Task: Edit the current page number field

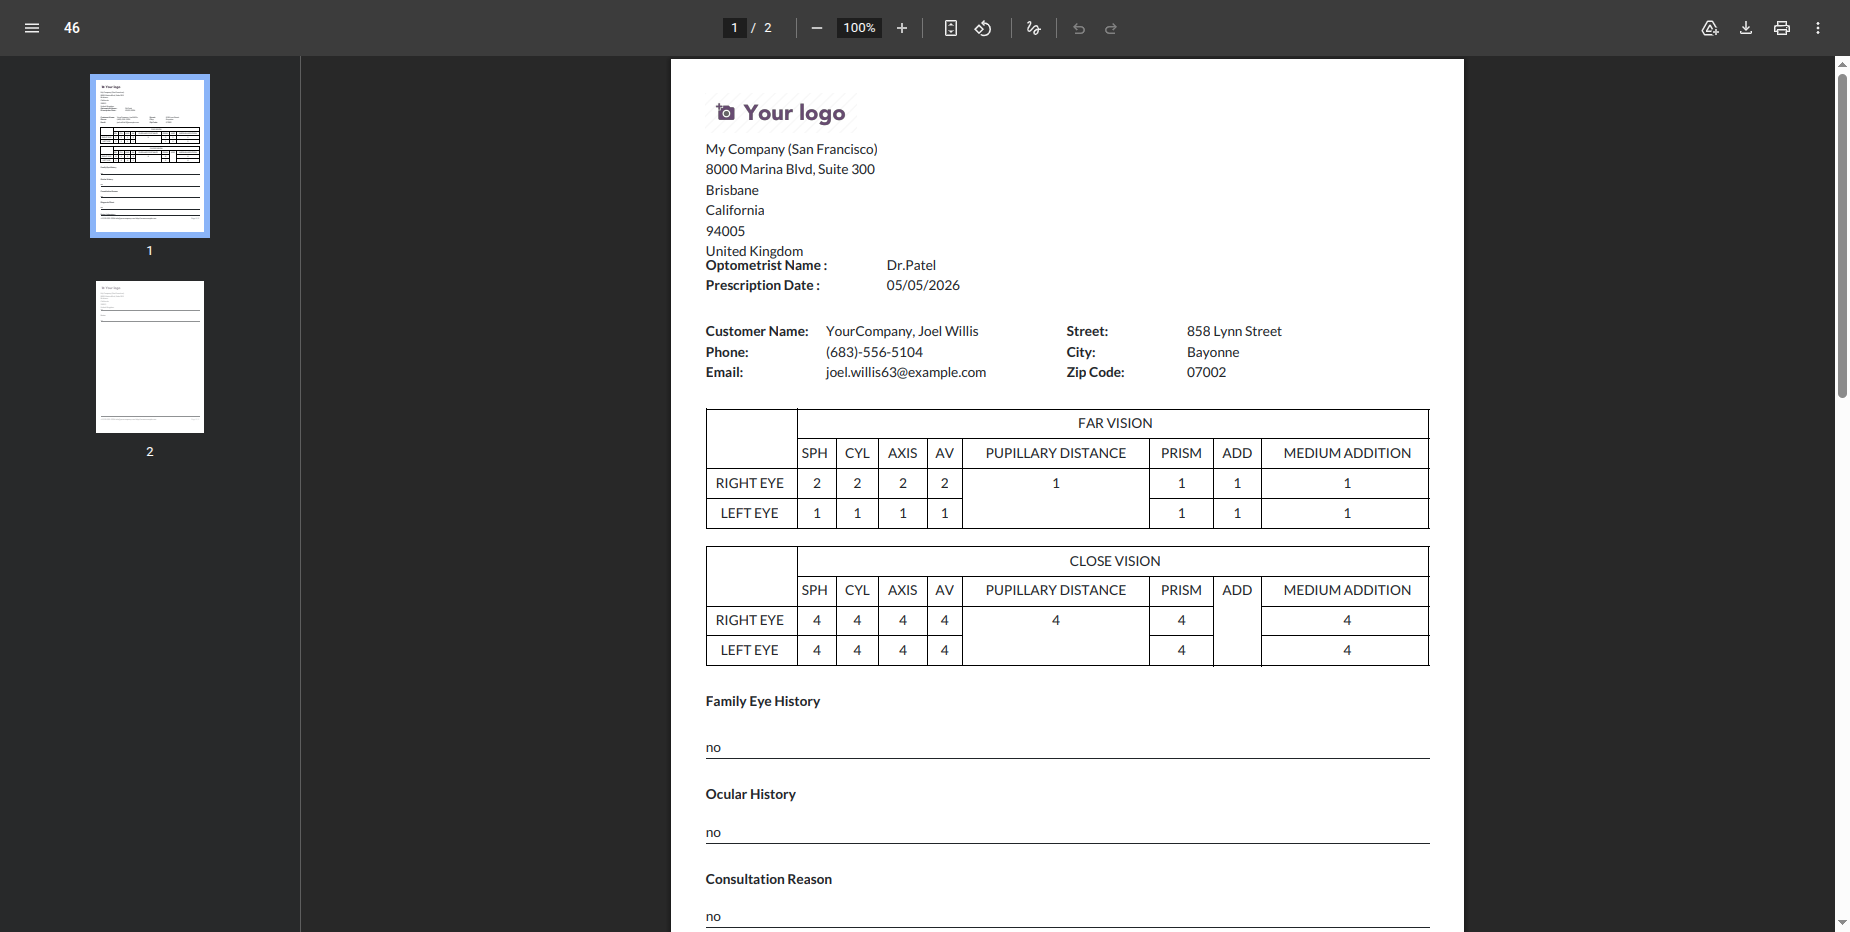Action: (x=734, y=28)
